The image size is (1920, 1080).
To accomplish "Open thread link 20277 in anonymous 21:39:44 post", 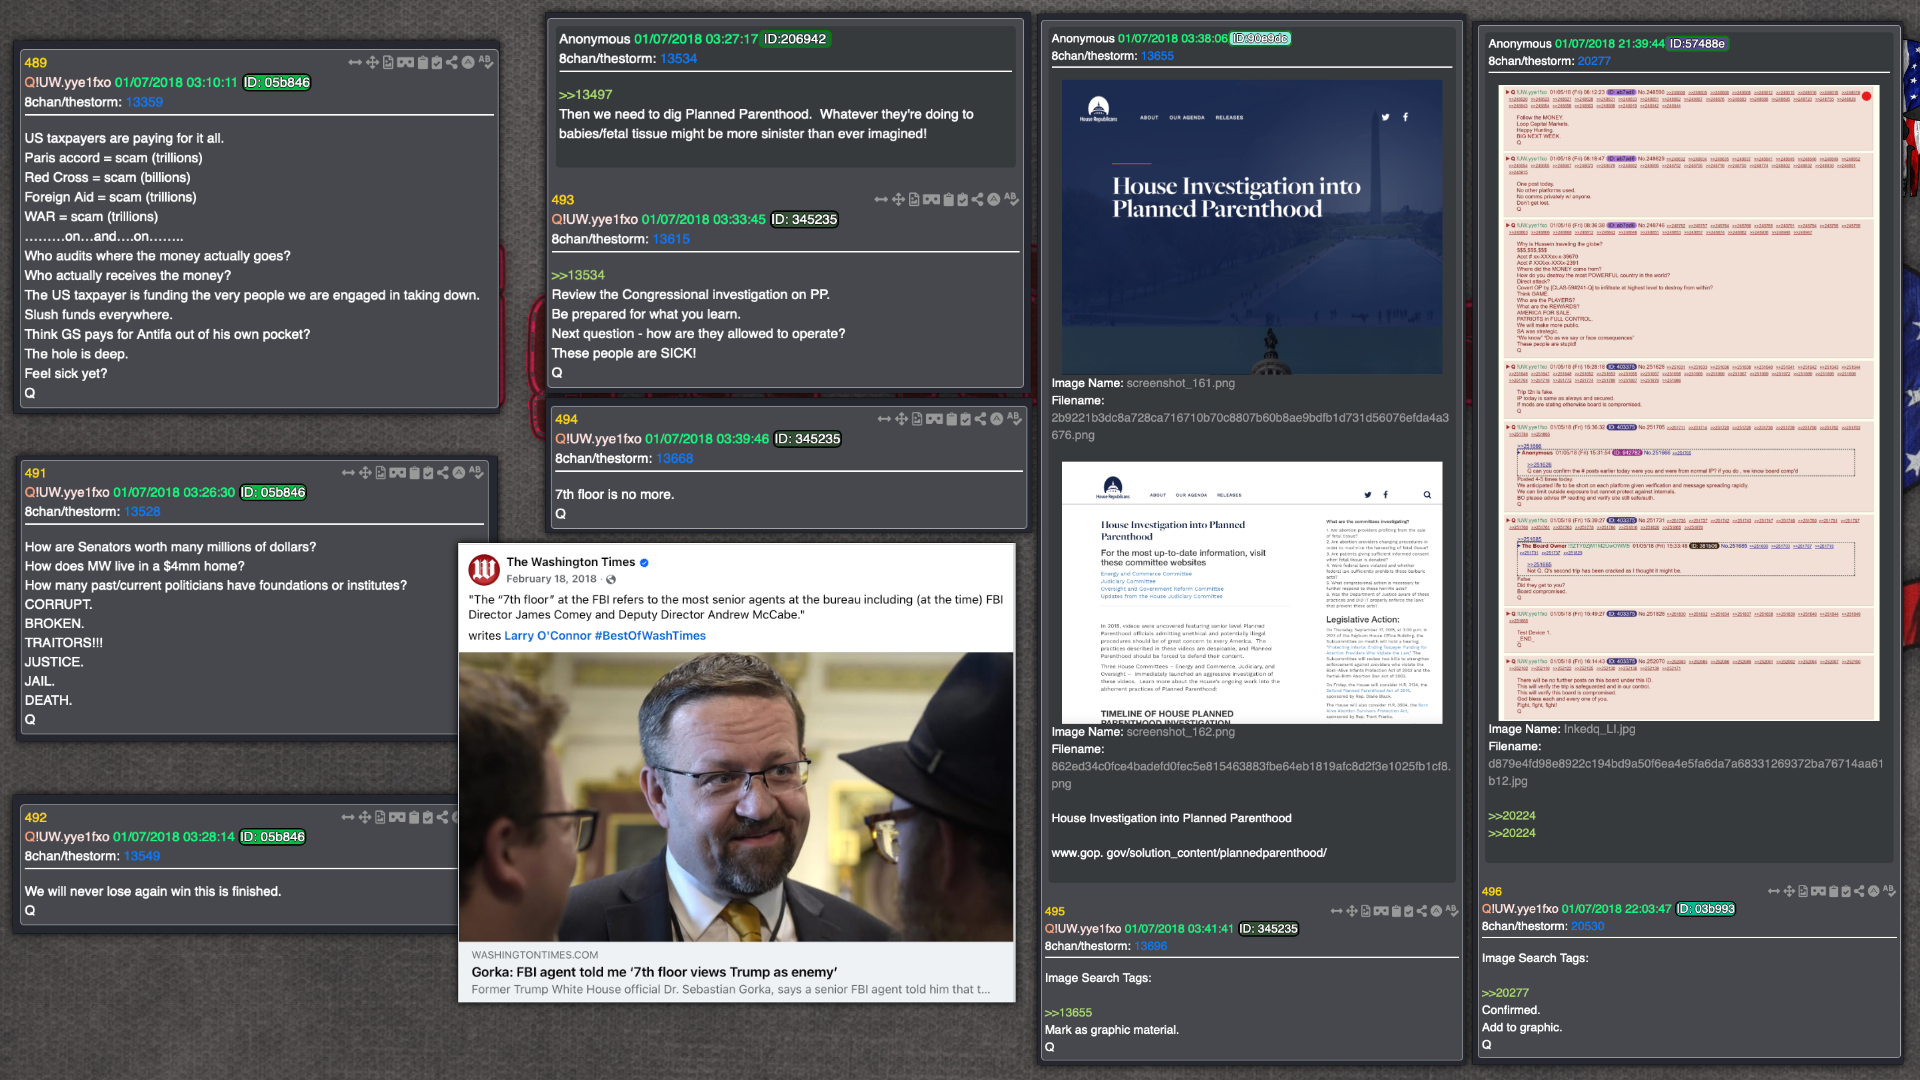I will [1594, 61].
